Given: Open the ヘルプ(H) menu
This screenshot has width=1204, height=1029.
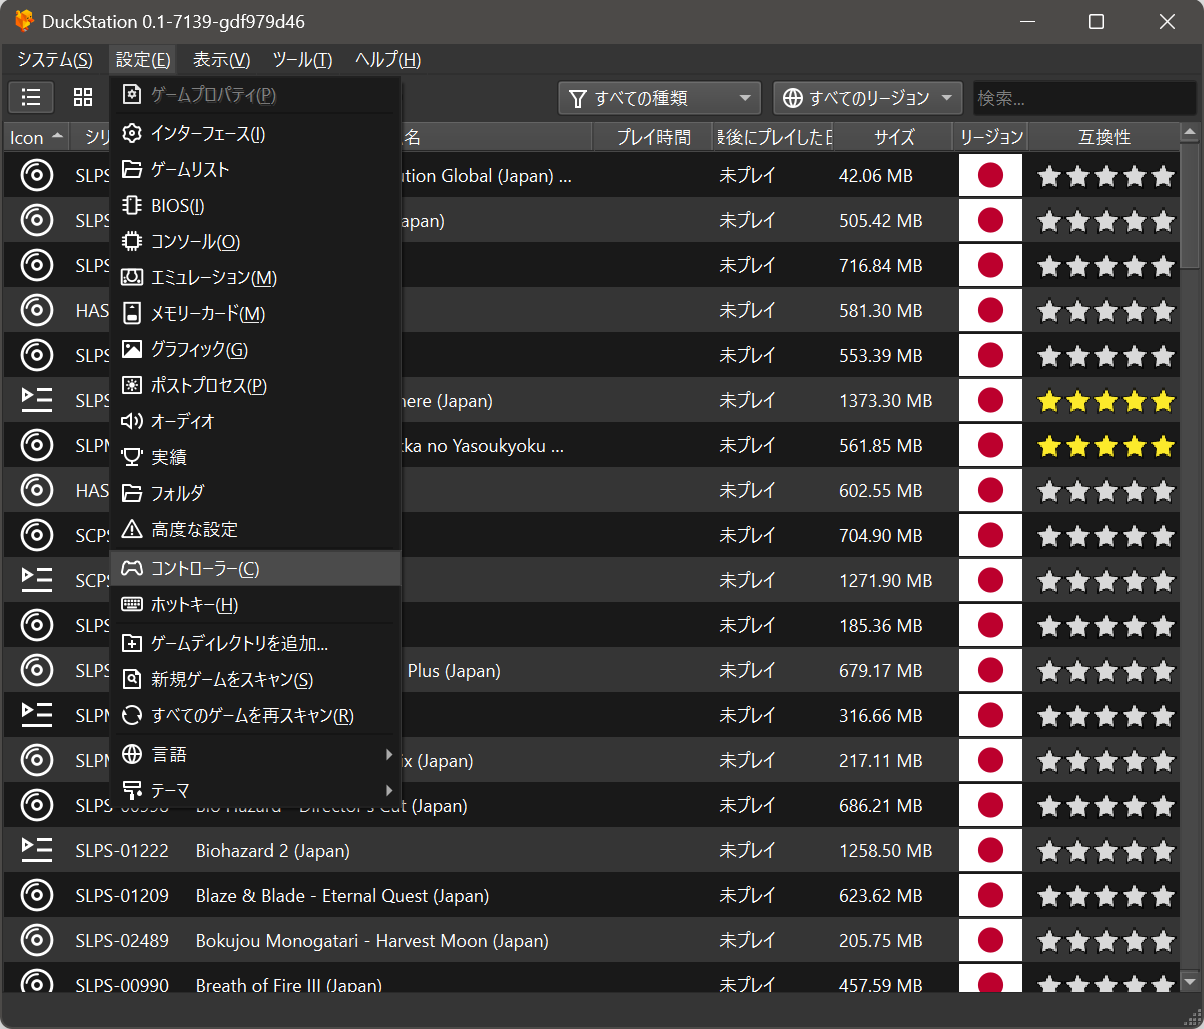Looking at the screenshot, I should click(x=387, y=60).
